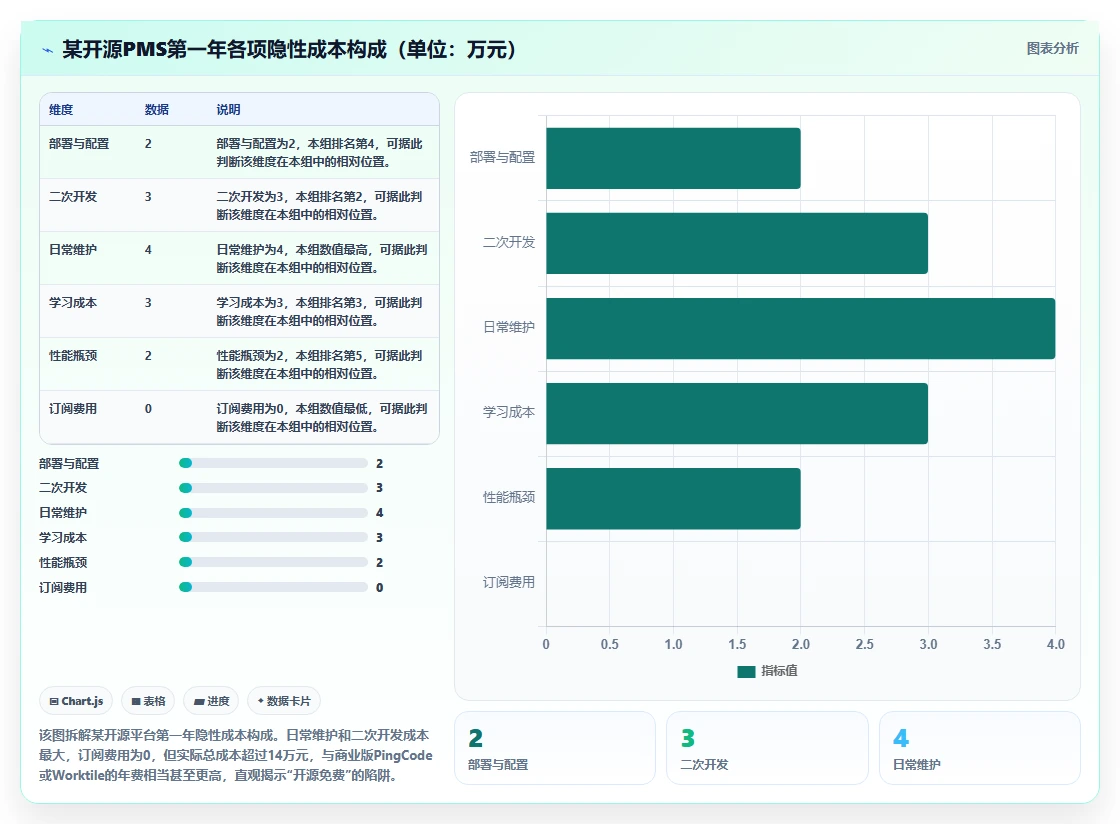Image resolution: width=1120 pixels, height=824 pixels.
Task: Open the 二次开发 data card
Action: click(767, 748)
